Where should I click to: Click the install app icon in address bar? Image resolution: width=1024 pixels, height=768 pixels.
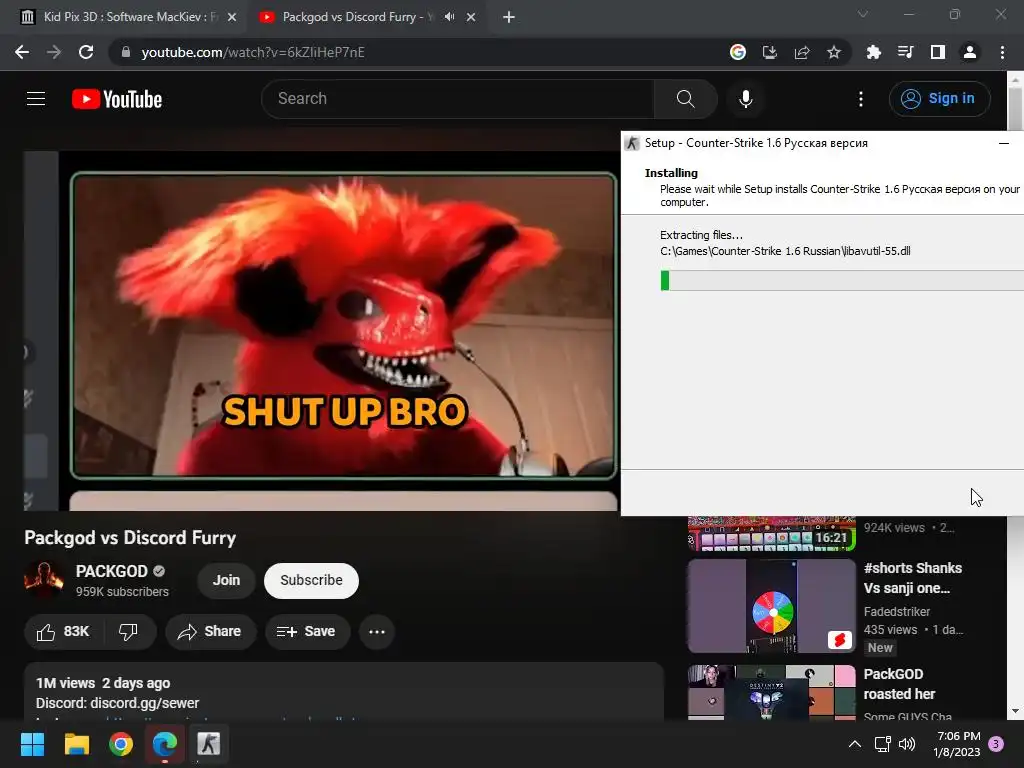click(x=770, y=52)
